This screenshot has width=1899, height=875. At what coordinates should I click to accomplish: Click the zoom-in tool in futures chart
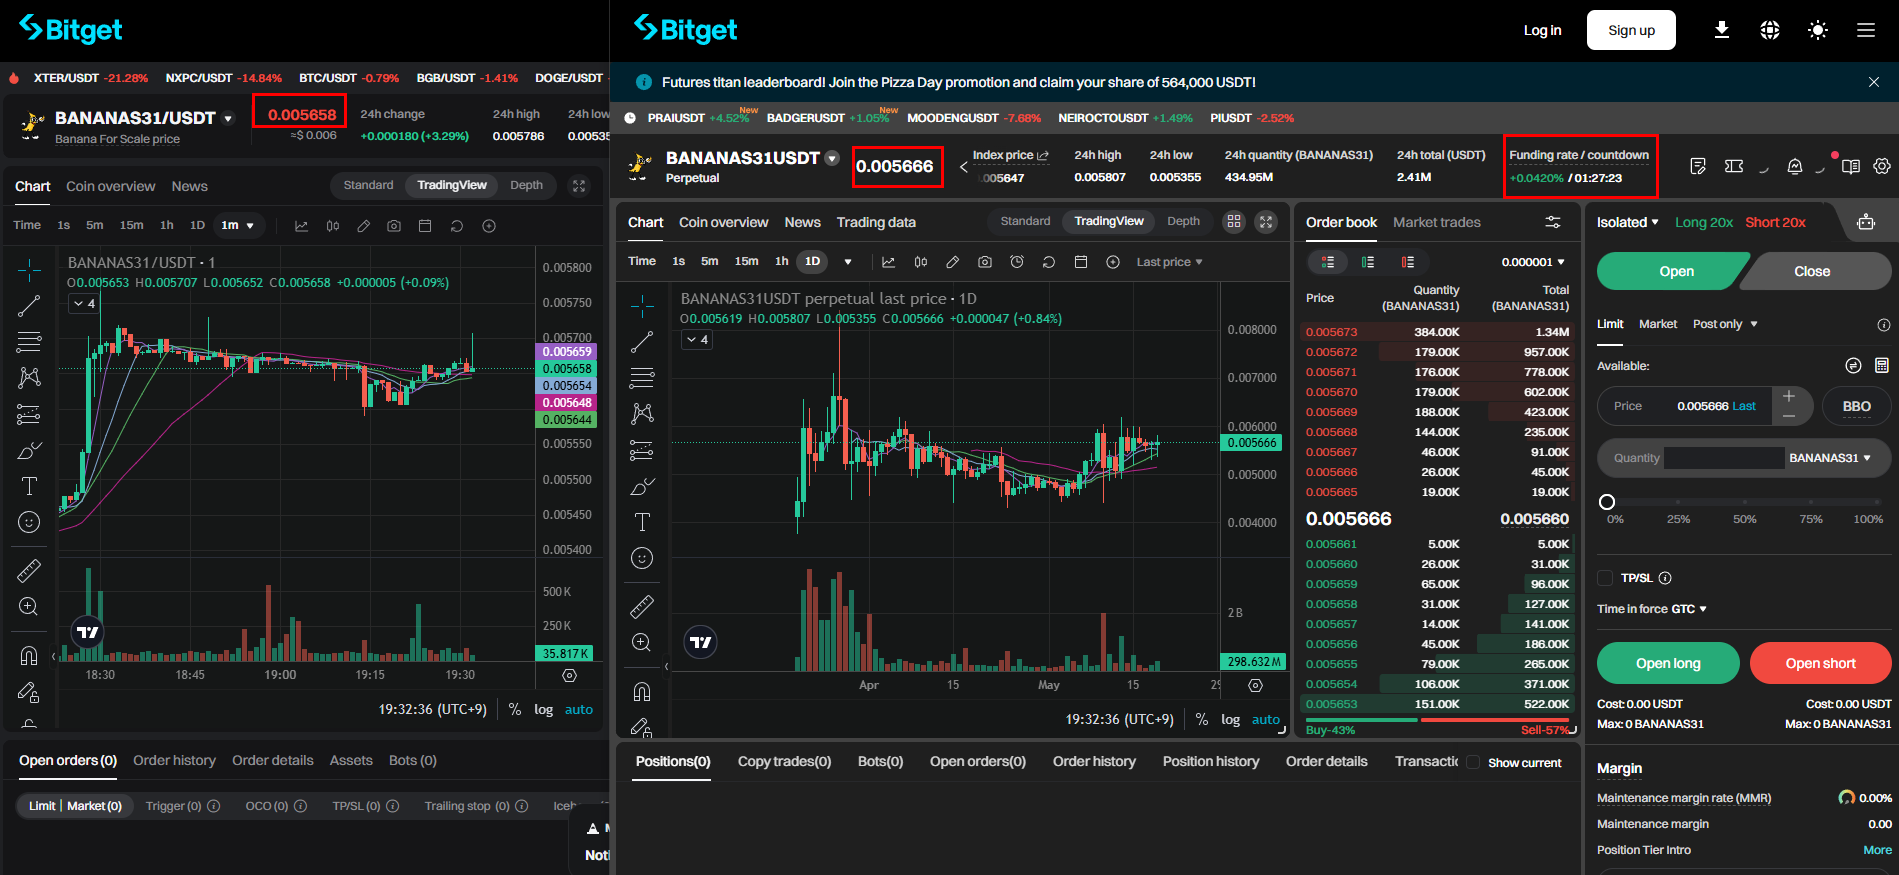(x=642, y=643)
